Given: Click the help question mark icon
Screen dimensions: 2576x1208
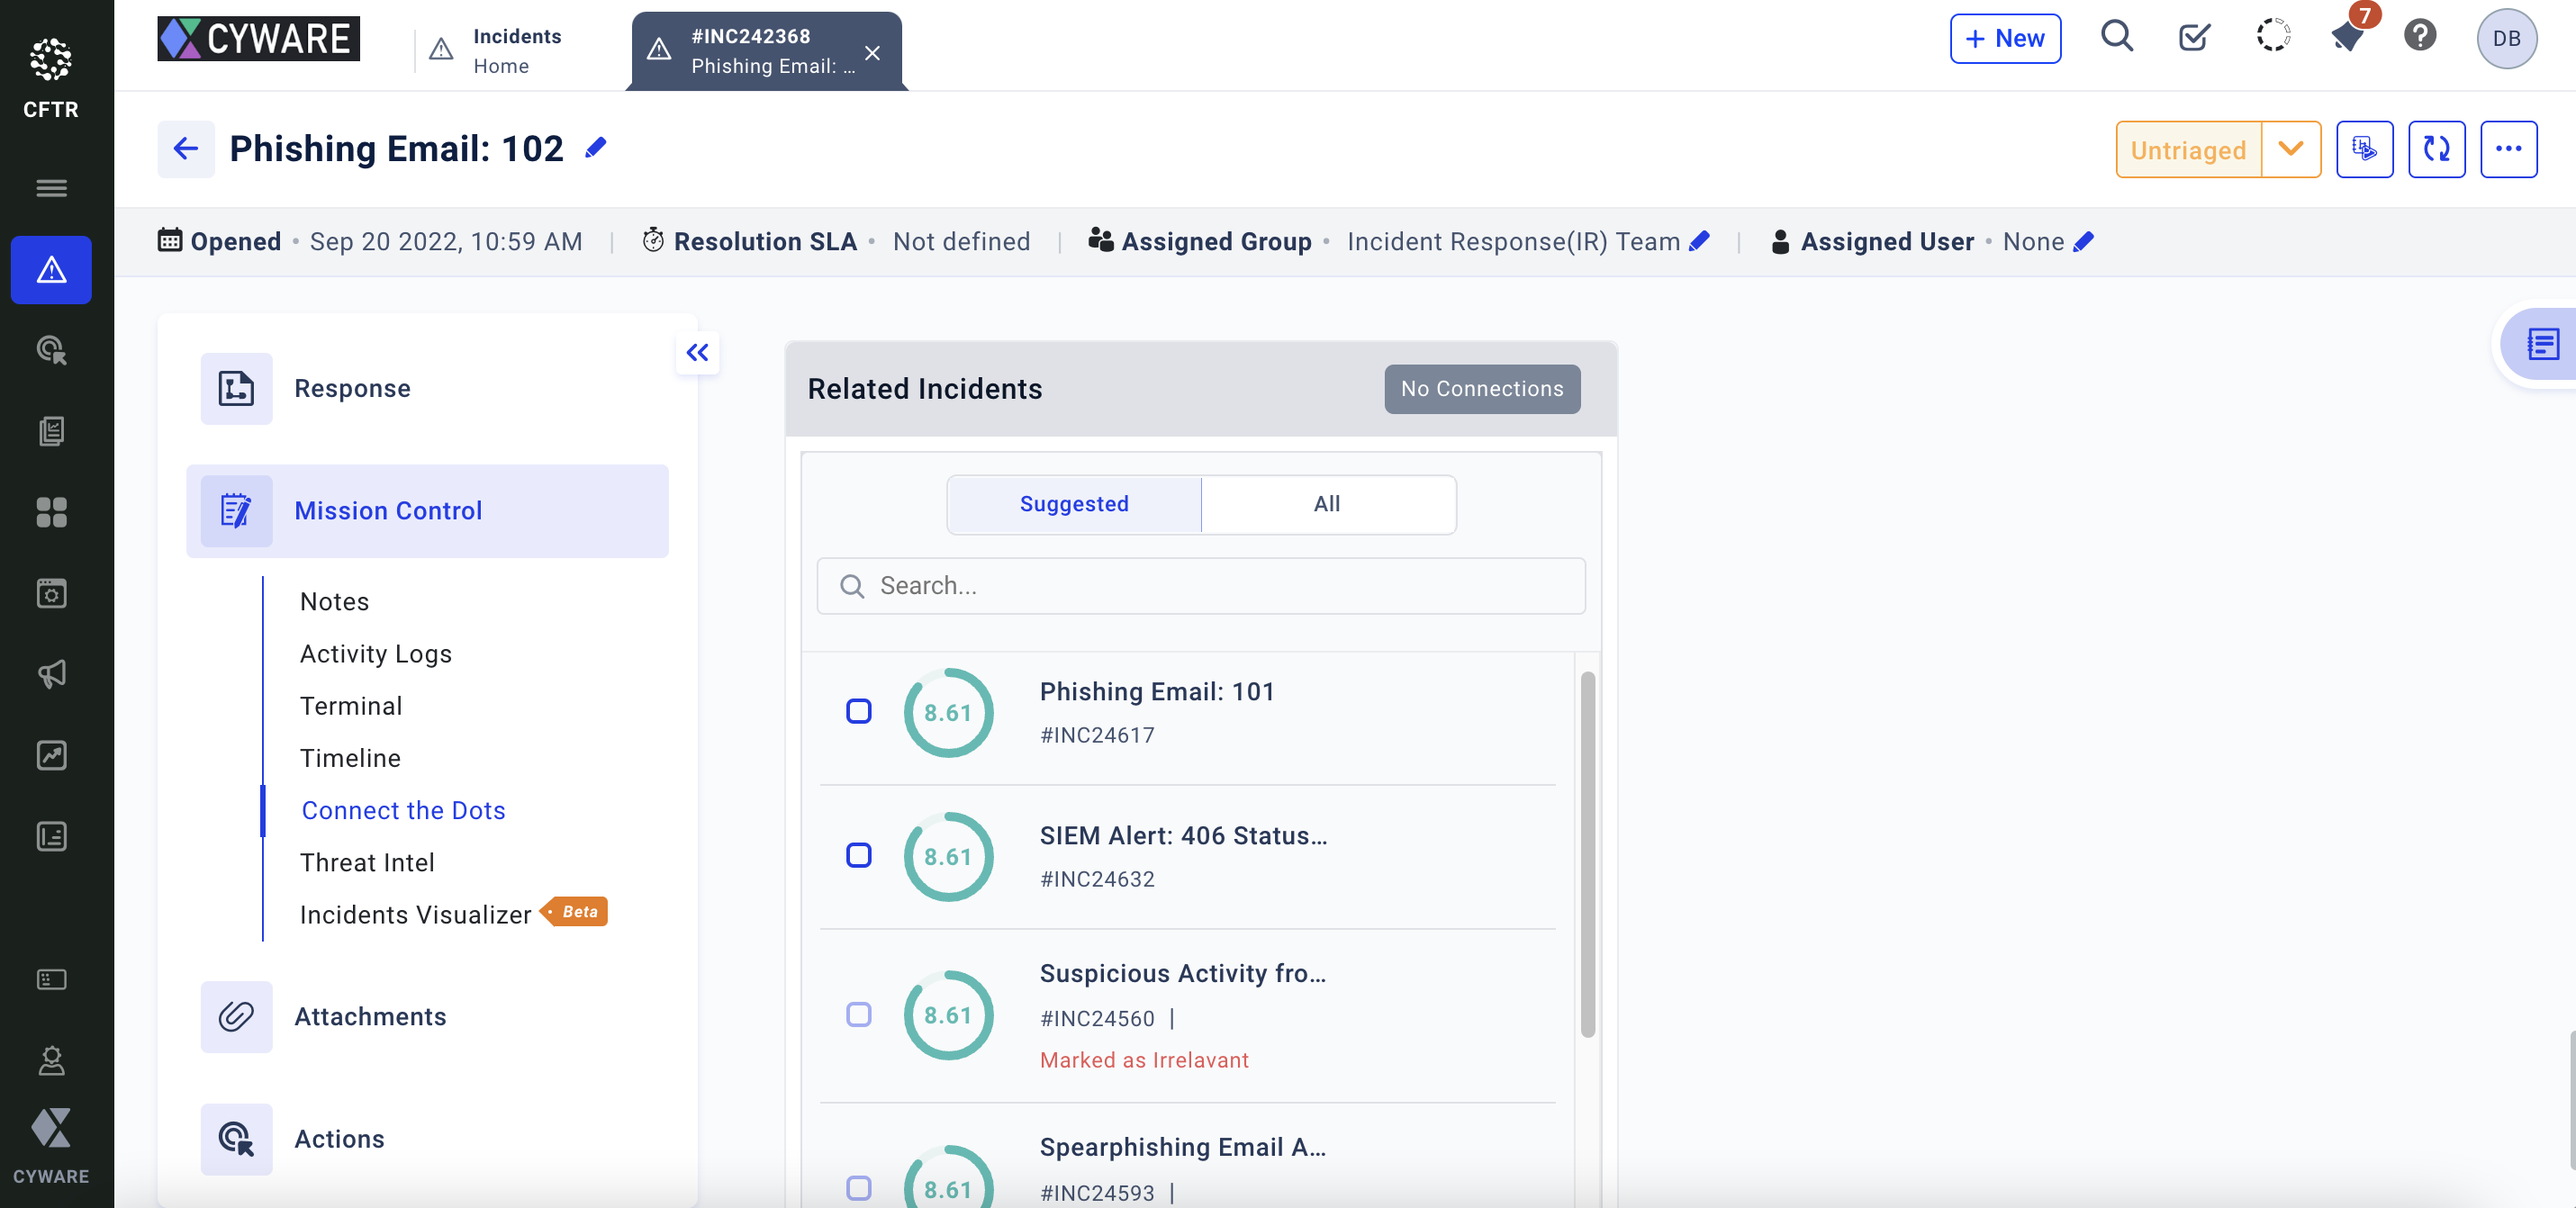Looking at the screenshot, I should pos(2420,37).
